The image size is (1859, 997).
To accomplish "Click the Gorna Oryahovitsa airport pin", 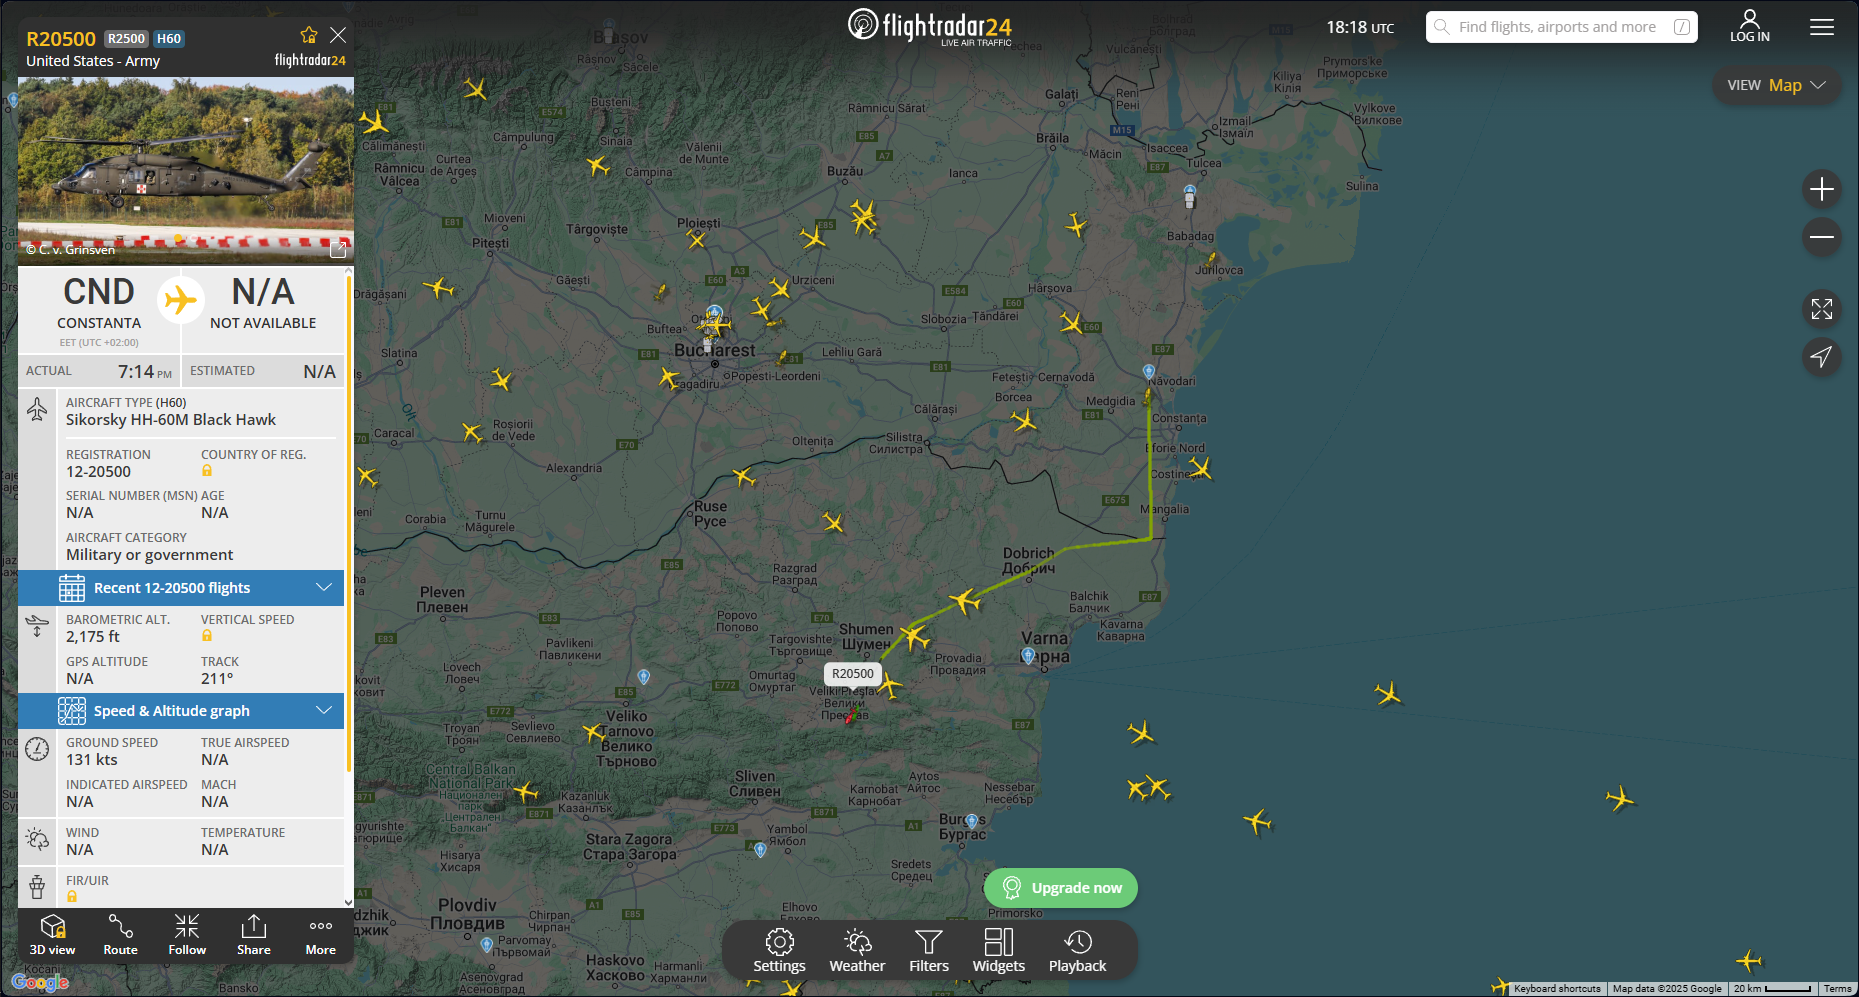I will click(644, 677).
